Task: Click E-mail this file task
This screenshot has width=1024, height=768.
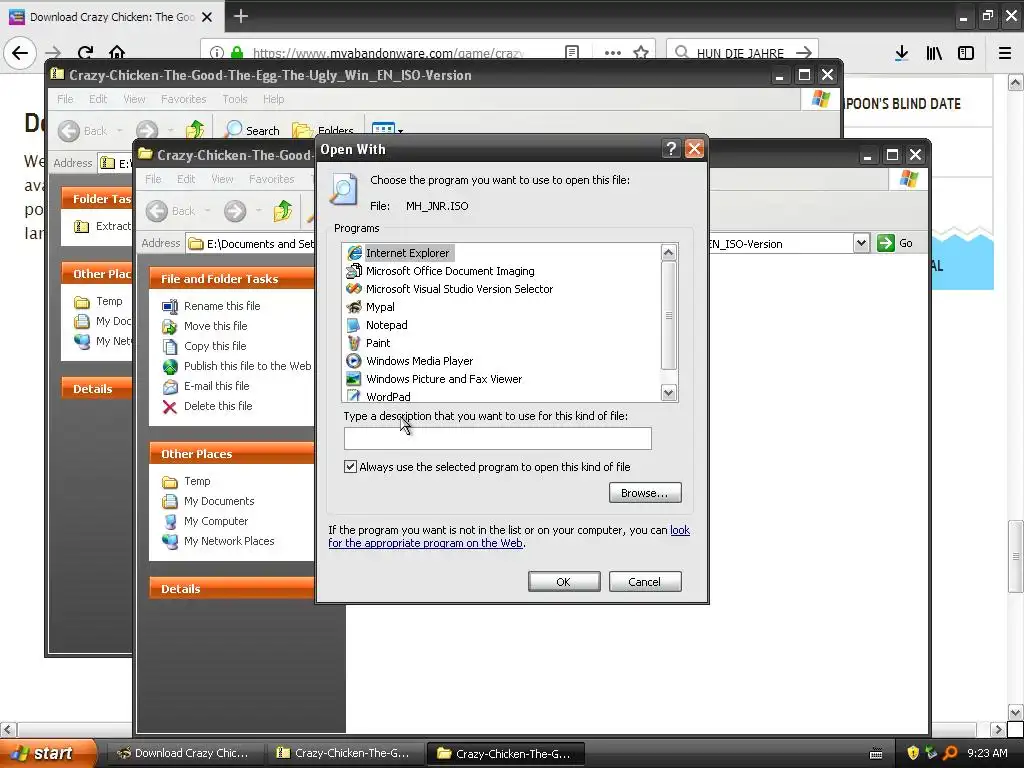Action: point(216,386)
